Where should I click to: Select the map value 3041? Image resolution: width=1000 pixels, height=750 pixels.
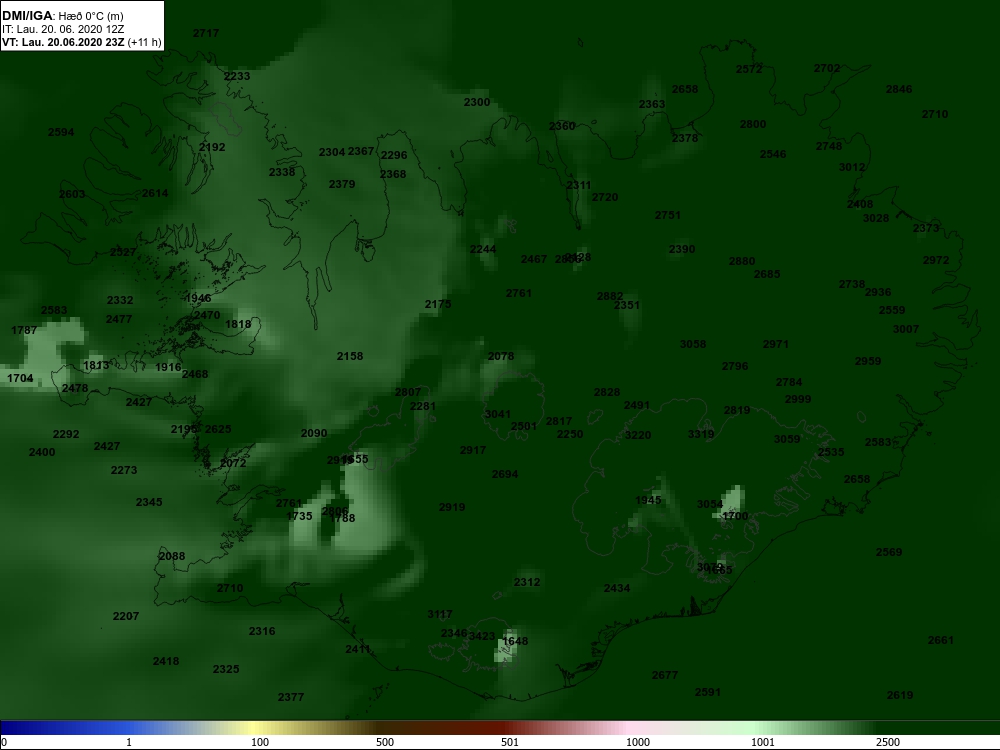(x=498, y=414)
